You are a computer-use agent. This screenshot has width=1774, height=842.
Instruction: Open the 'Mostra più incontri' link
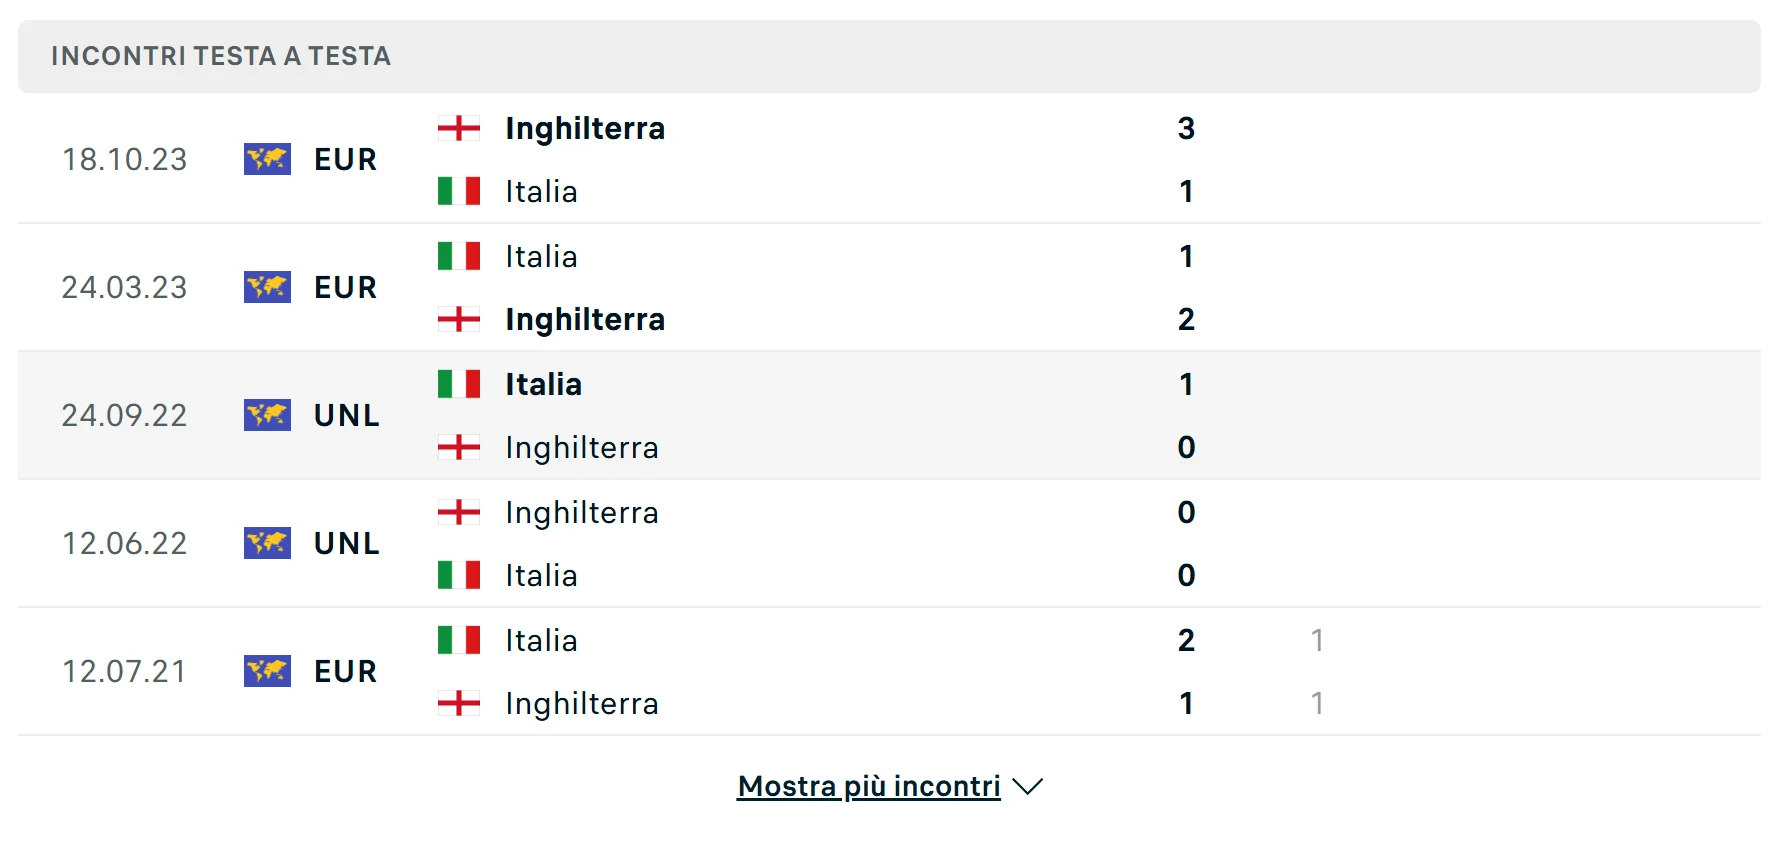click(x=868, y=787)
